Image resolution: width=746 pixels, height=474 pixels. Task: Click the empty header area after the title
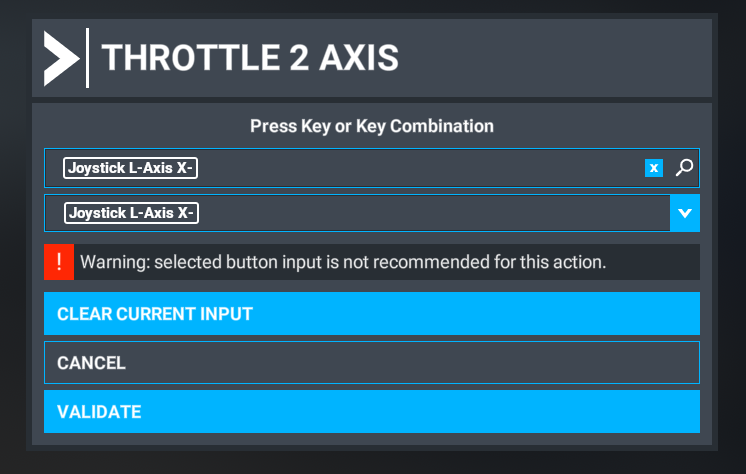tap(552, 58)
